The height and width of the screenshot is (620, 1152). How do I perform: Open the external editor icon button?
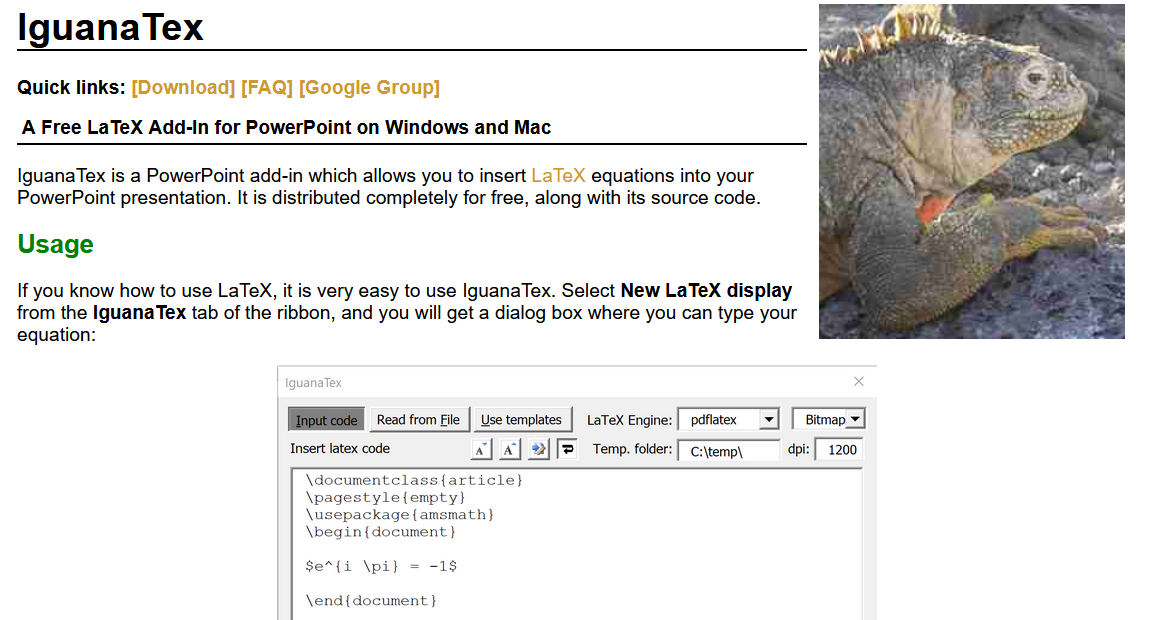539,449
